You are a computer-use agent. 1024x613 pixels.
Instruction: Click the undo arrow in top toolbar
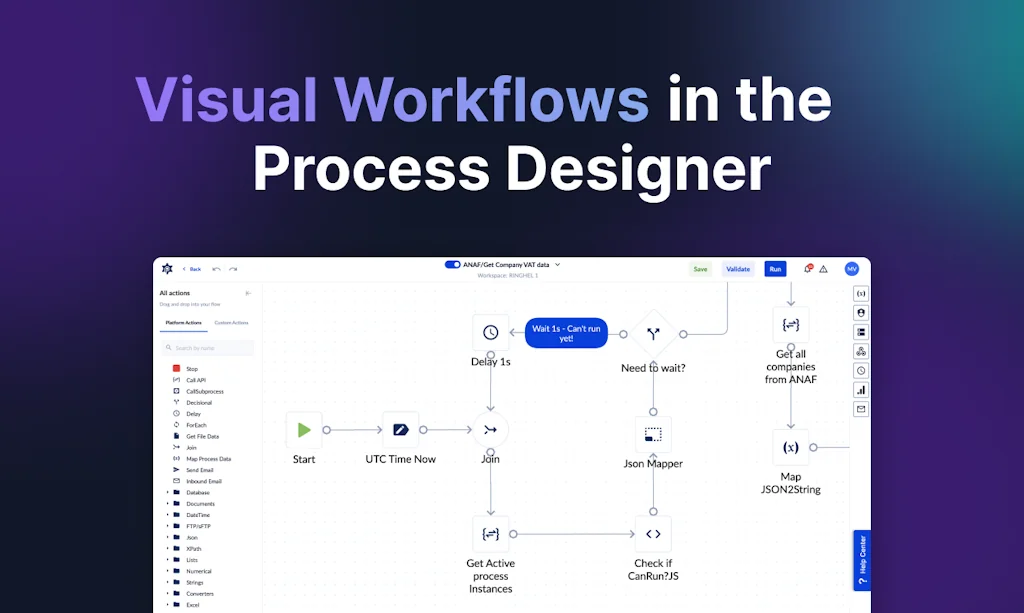(x=217, y=269)
